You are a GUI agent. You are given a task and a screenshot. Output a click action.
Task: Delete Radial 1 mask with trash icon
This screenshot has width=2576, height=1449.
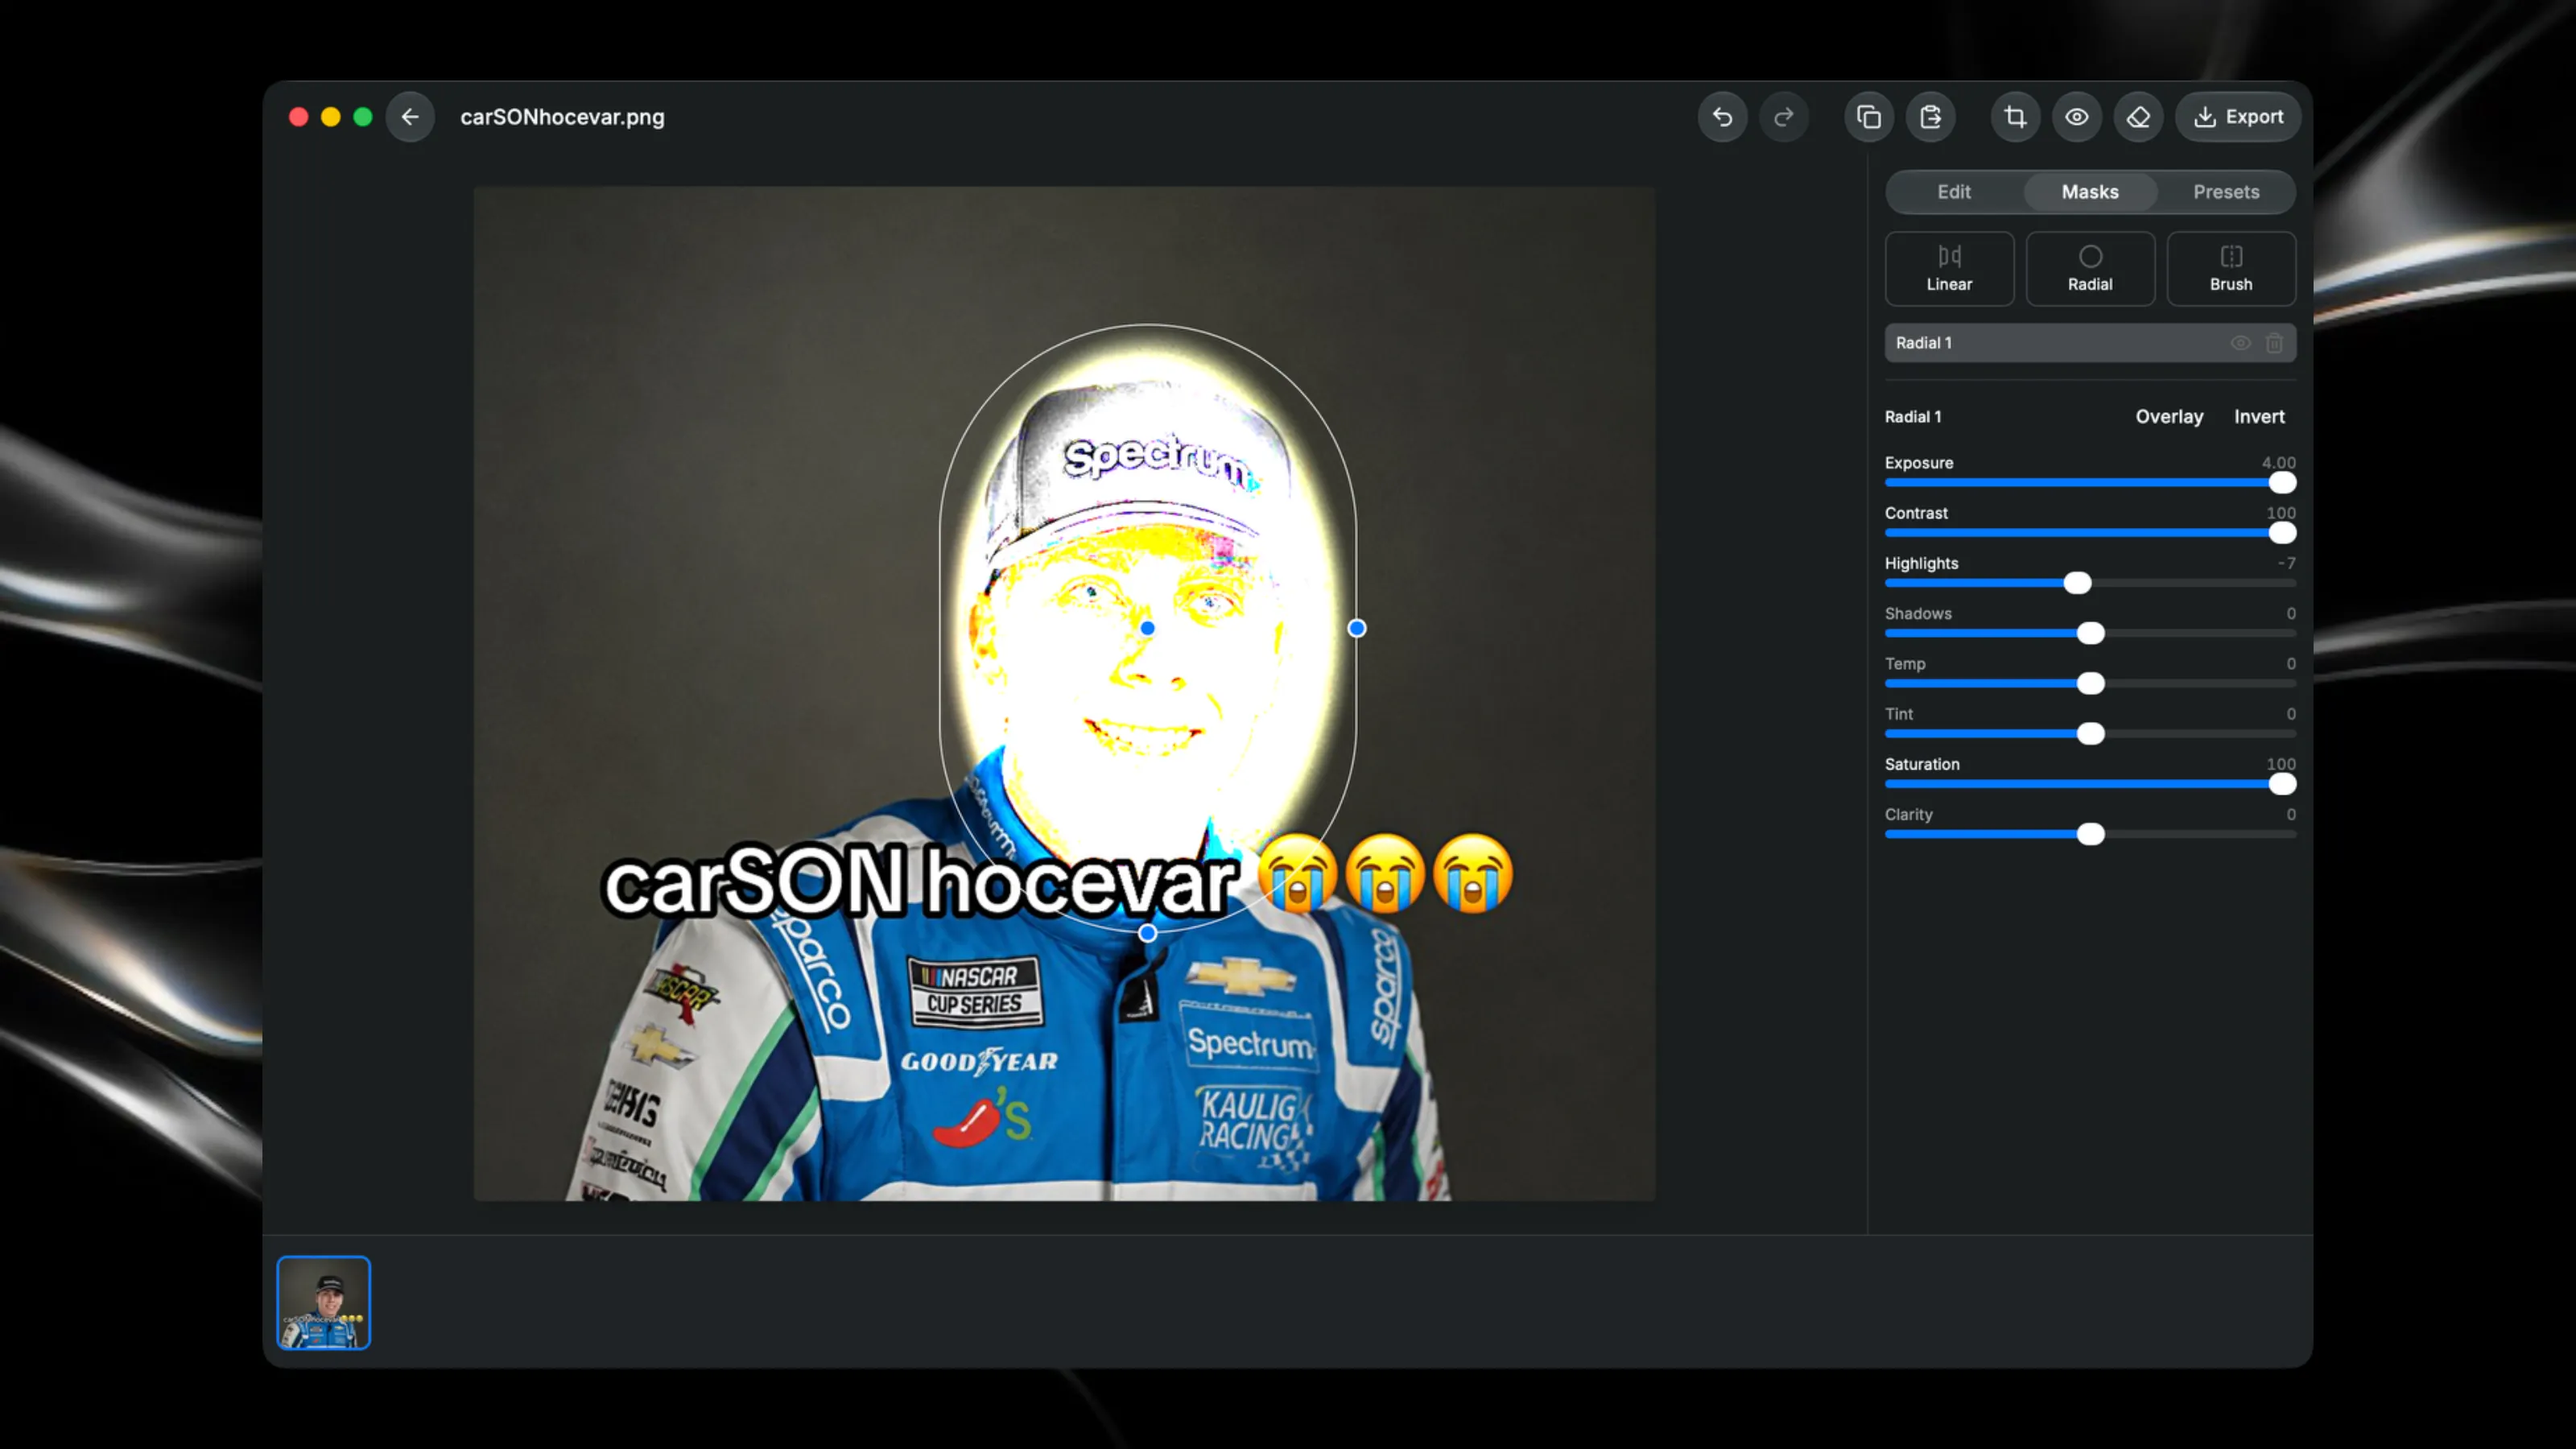2275,343
